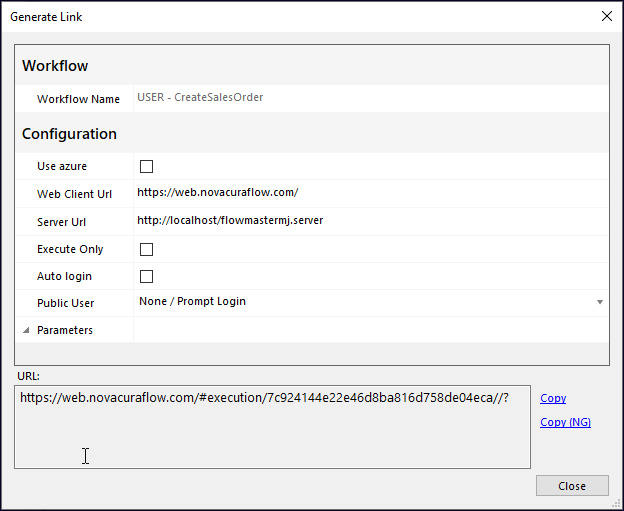Select the Public User row label
The image size is (624, 511).
coord(65,303)
